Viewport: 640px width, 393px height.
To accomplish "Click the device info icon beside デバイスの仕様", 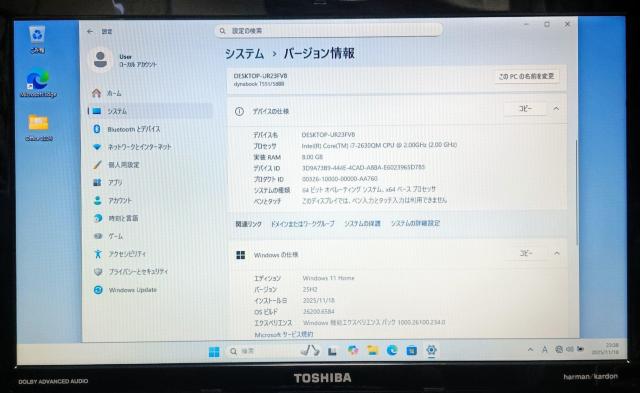I will [240, 111].
